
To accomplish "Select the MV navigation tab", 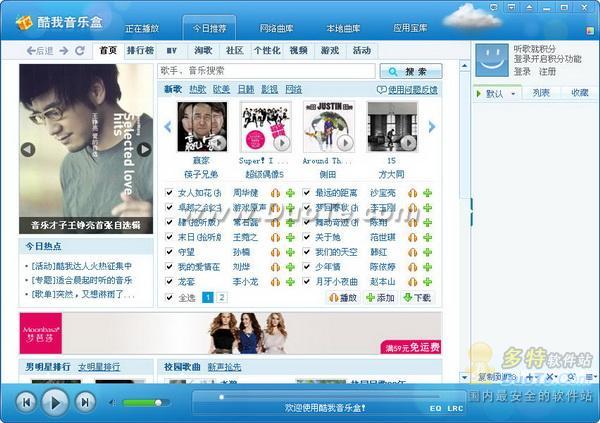I will (172, 51).
